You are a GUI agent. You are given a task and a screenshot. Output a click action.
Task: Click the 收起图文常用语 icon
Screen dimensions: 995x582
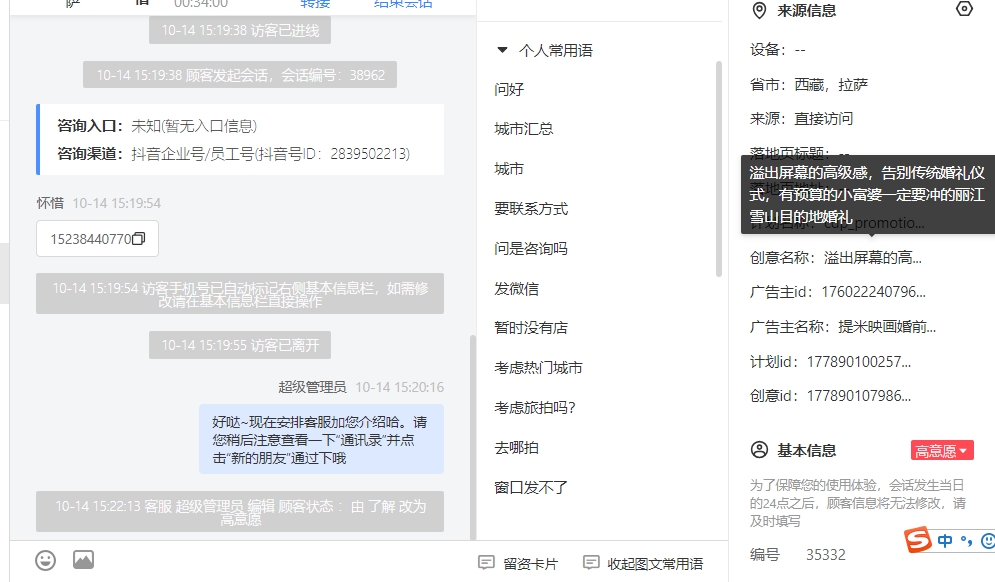(x=591, y=562)
